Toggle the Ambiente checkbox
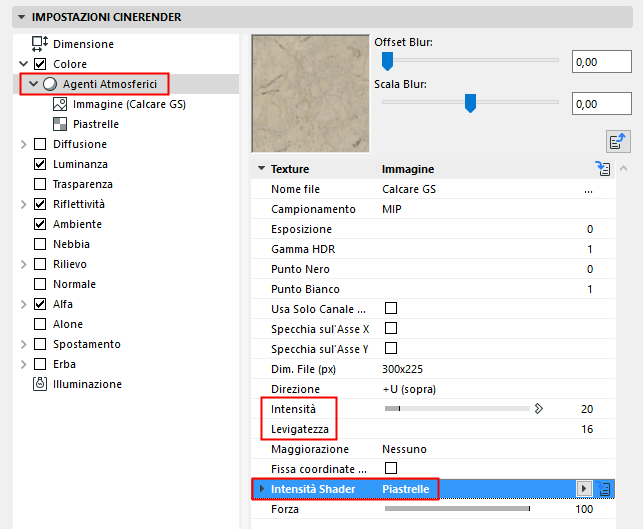 pos(40,224)
